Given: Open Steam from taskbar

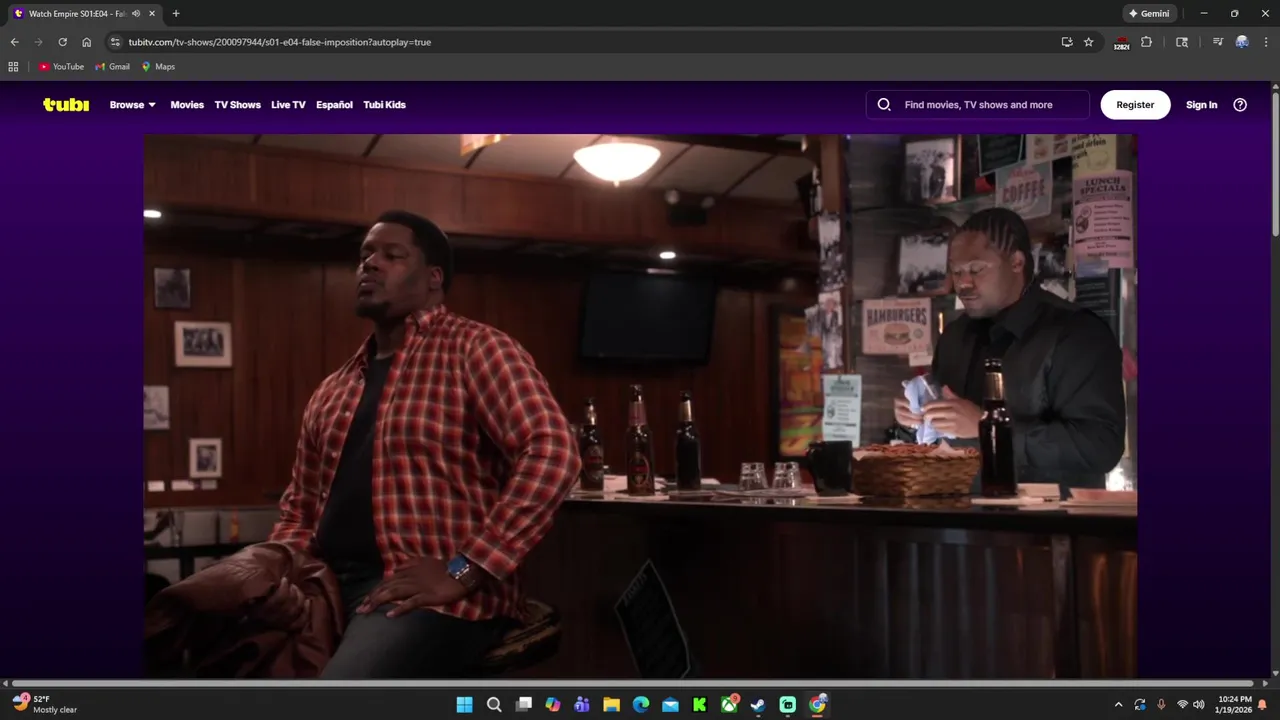Looking at the screenshot, I should 758,705.
